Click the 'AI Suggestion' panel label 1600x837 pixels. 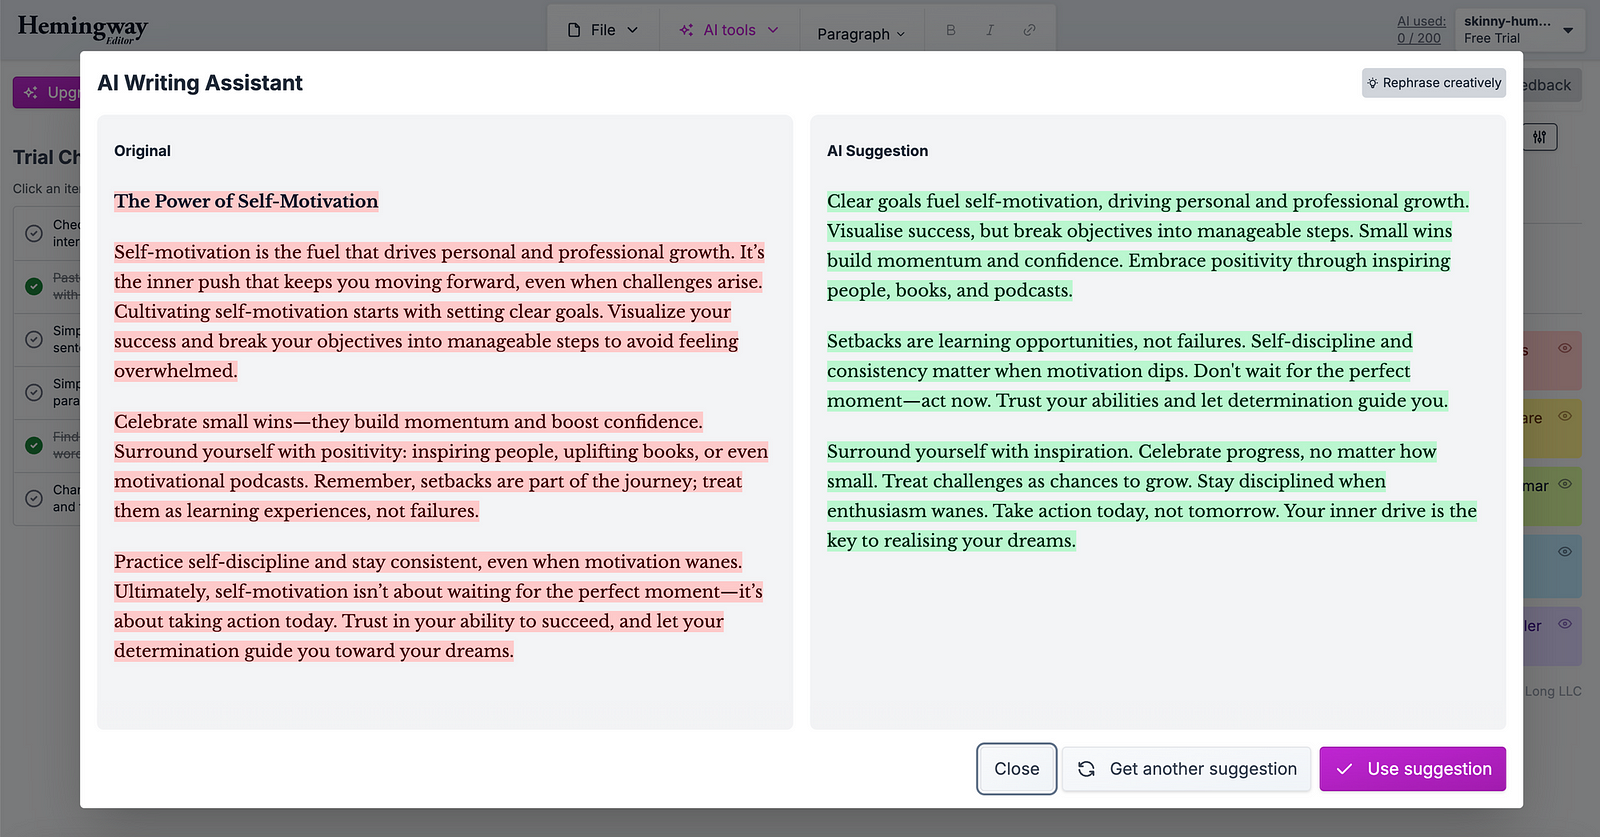click(877, 151)
